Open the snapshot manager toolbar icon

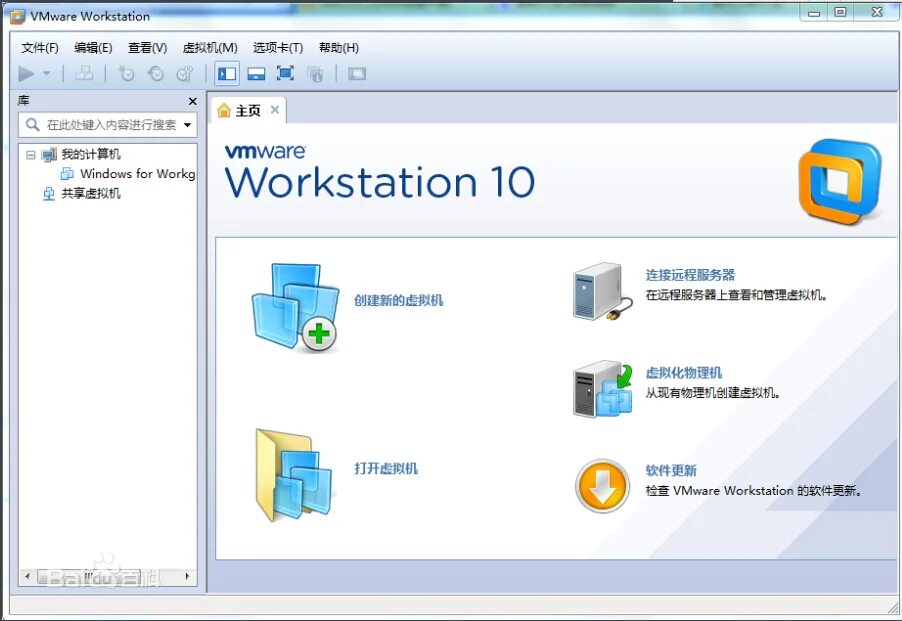pyautogui.click(x=185, y=74)
